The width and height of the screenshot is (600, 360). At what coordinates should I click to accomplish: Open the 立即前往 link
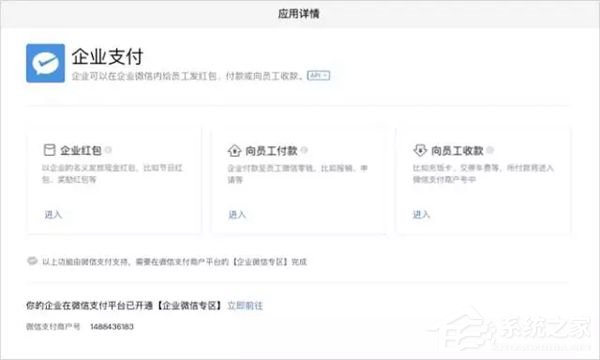245,306
